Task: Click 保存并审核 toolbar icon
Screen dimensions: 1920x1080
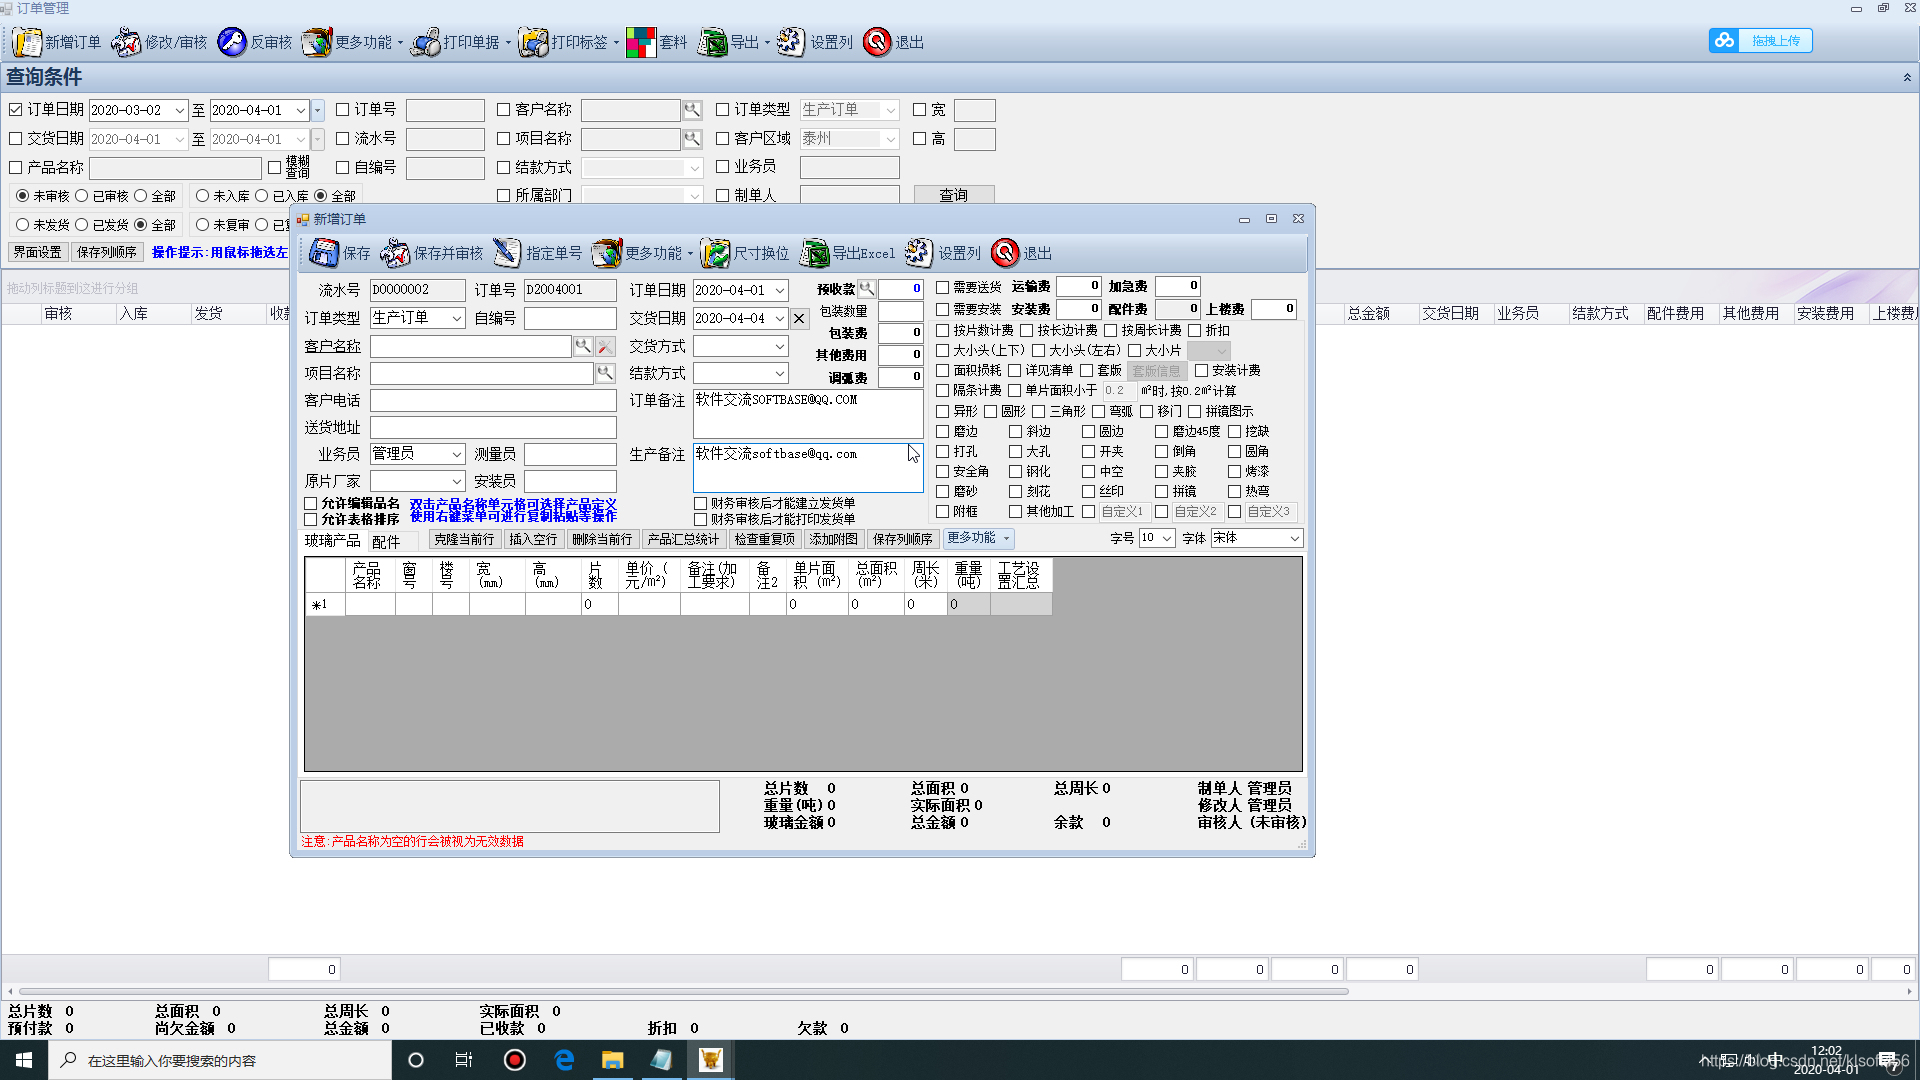Action: point(396,253)
